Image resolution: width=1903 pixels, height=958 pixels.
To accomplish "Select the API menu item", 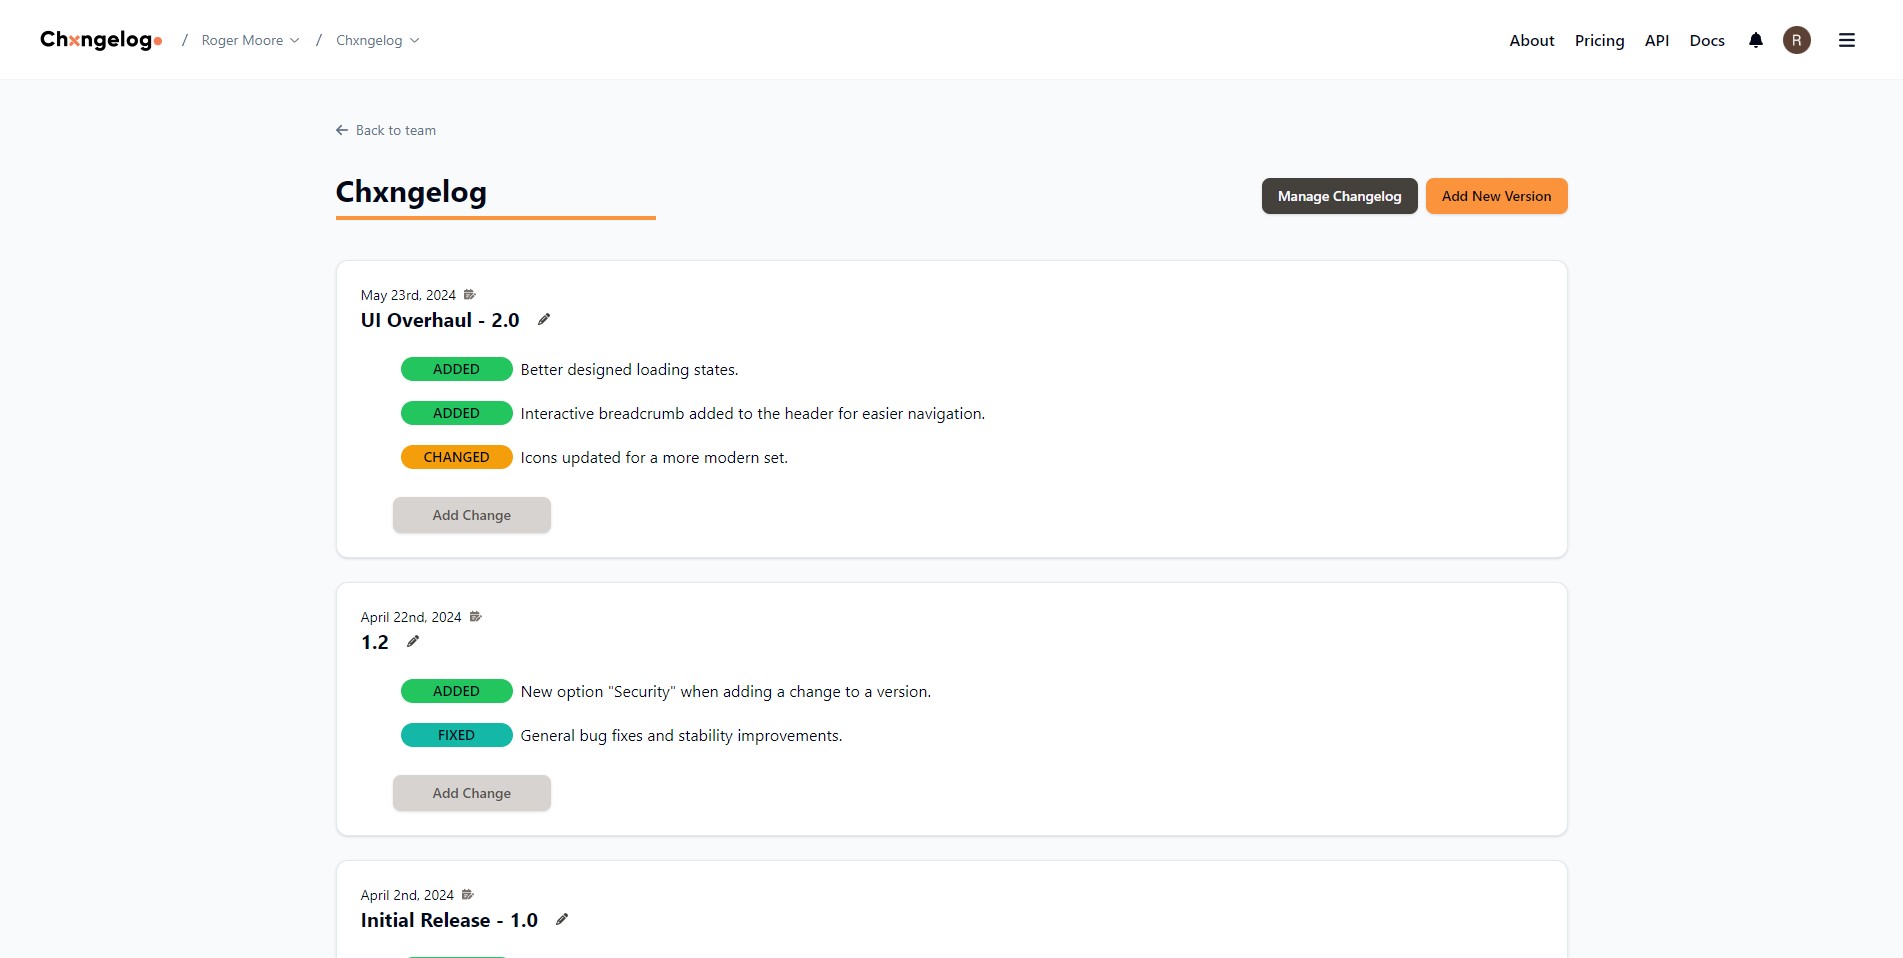I will 1656,40.
